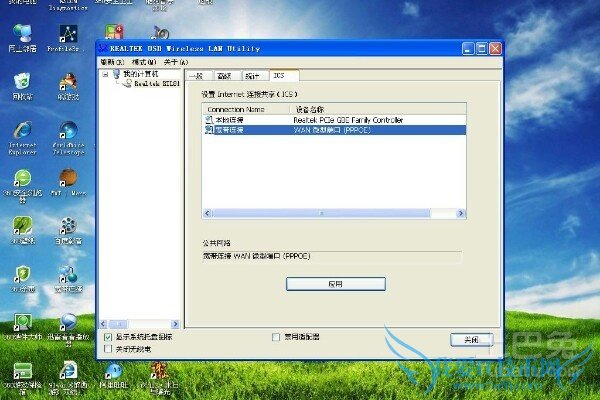Image resolution: width=600 pixels, height=400 pixels.
Task: Switch to the 统计 tab
Action: click(x=255, y=76)
